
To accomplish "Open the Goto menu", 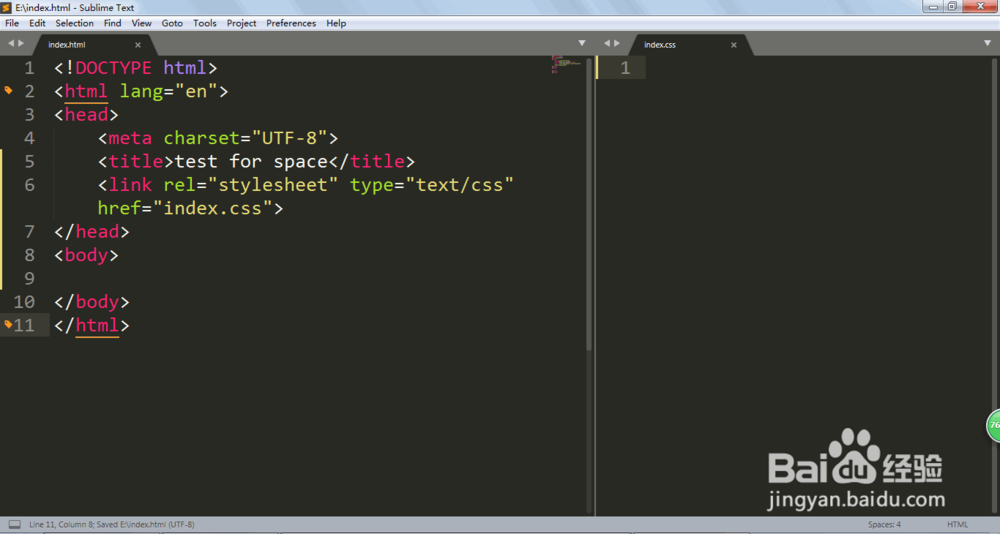I will coord(172,23).
